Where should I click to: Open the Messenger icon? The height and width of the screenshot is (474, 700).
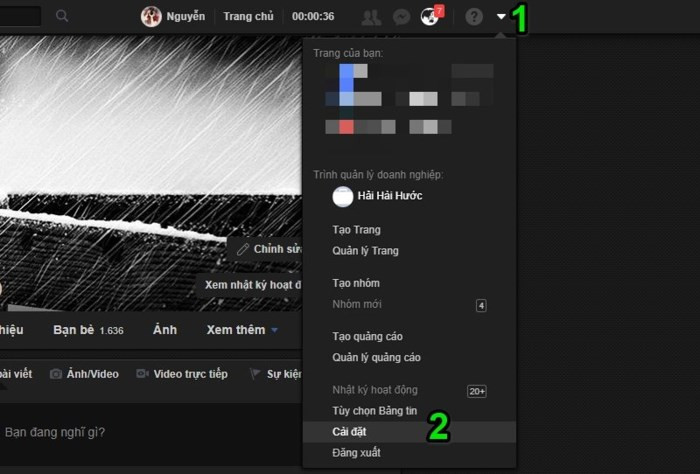[x=400, y=17]
